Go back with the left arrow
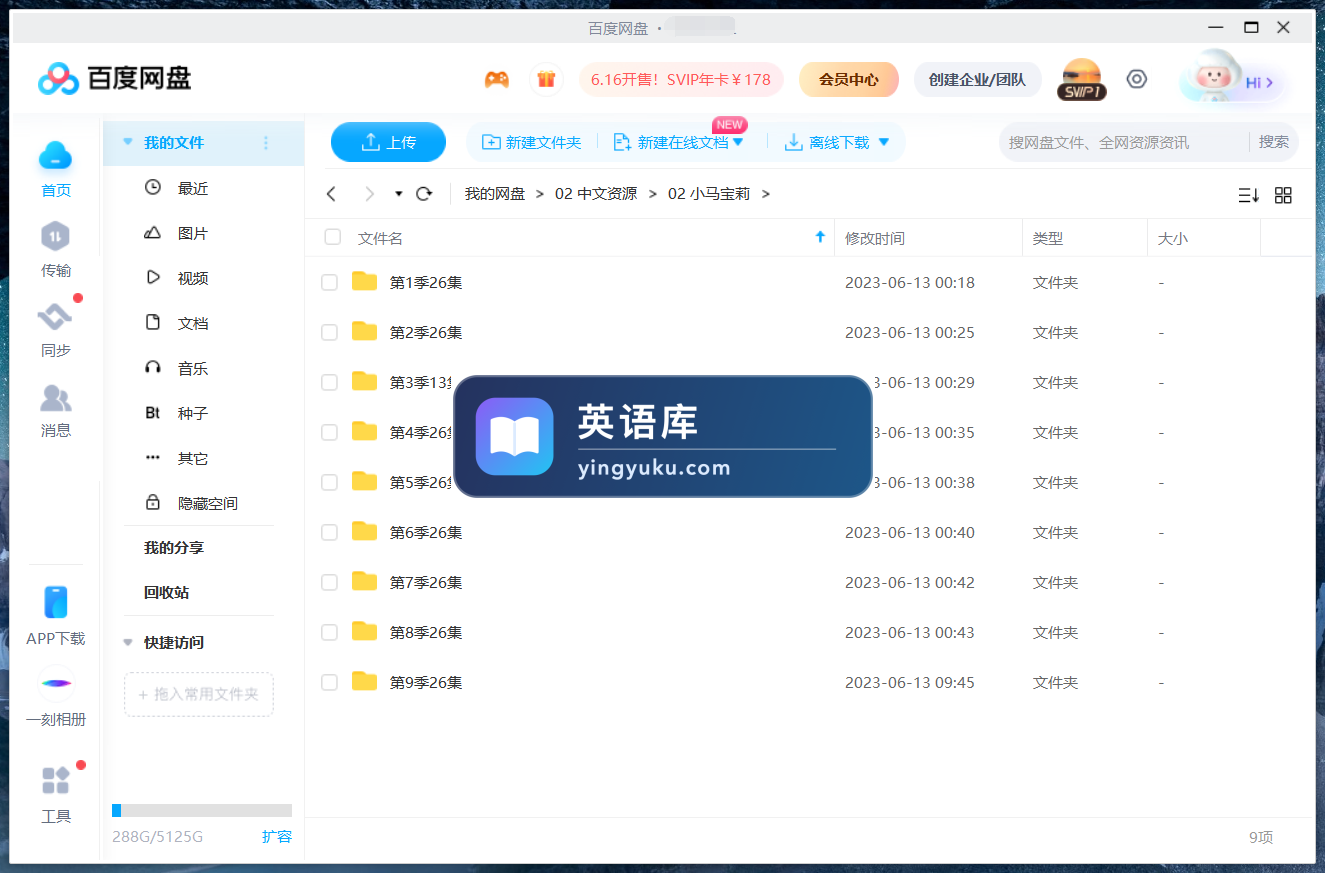The image size is (1325, 873). [332, 194]
